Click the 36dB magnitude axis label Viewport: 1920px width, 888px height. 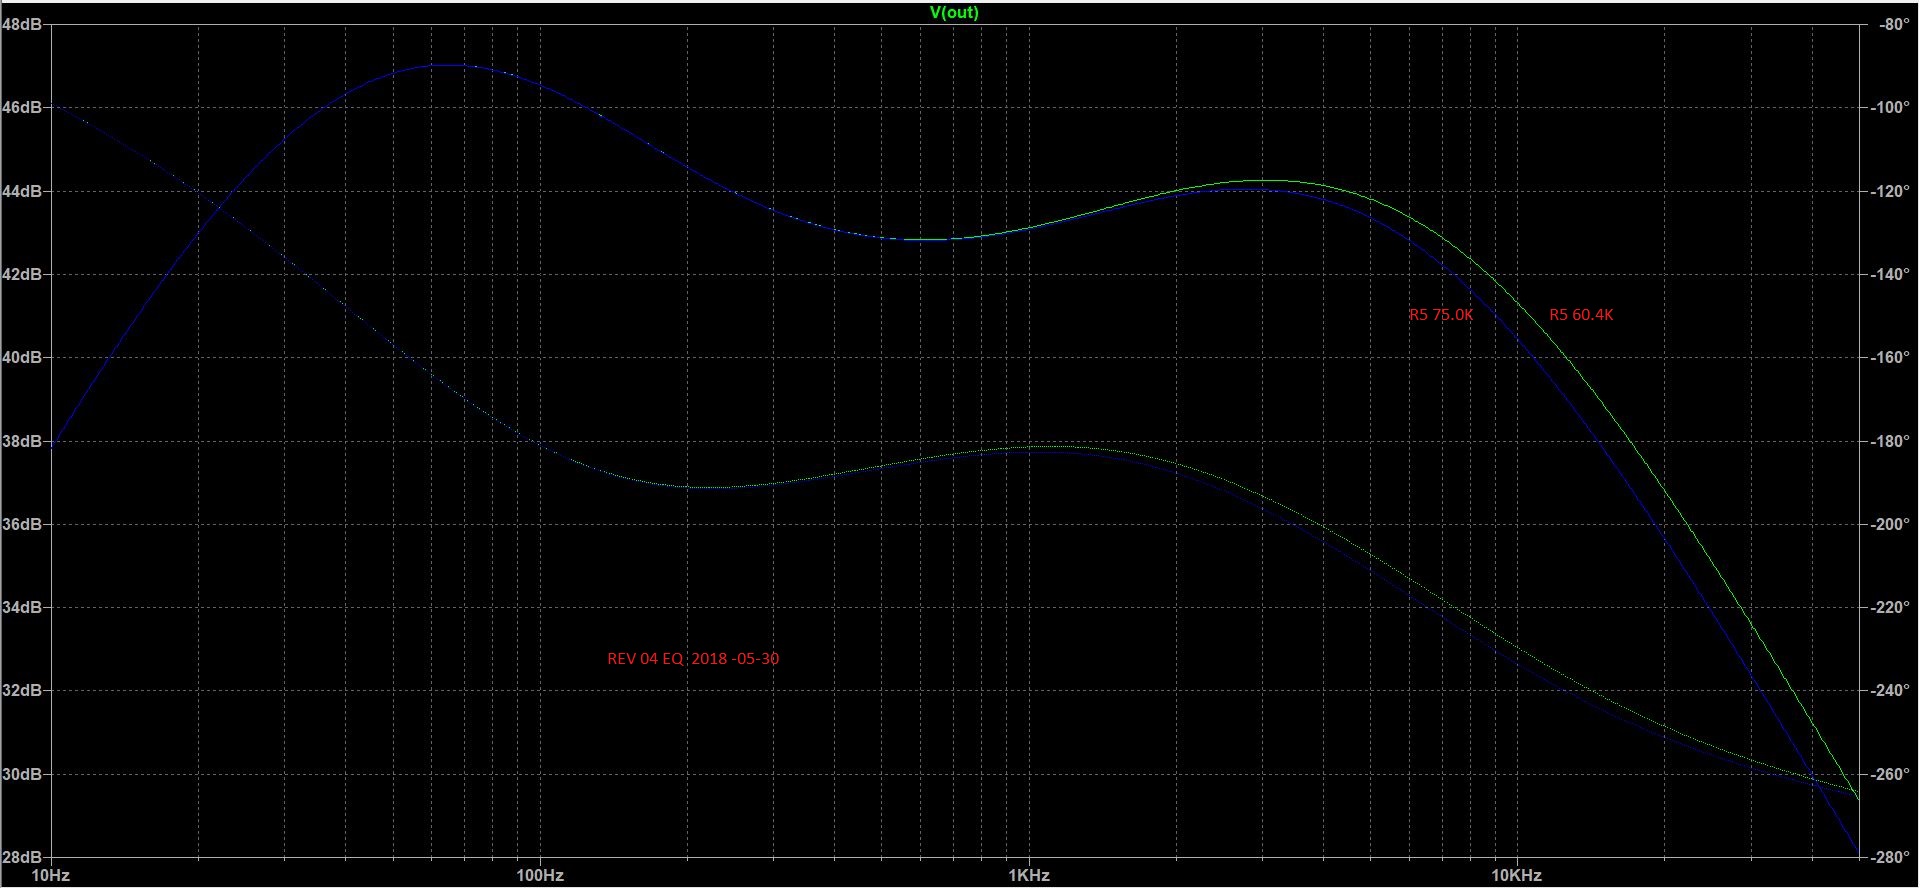coord(21,524)
